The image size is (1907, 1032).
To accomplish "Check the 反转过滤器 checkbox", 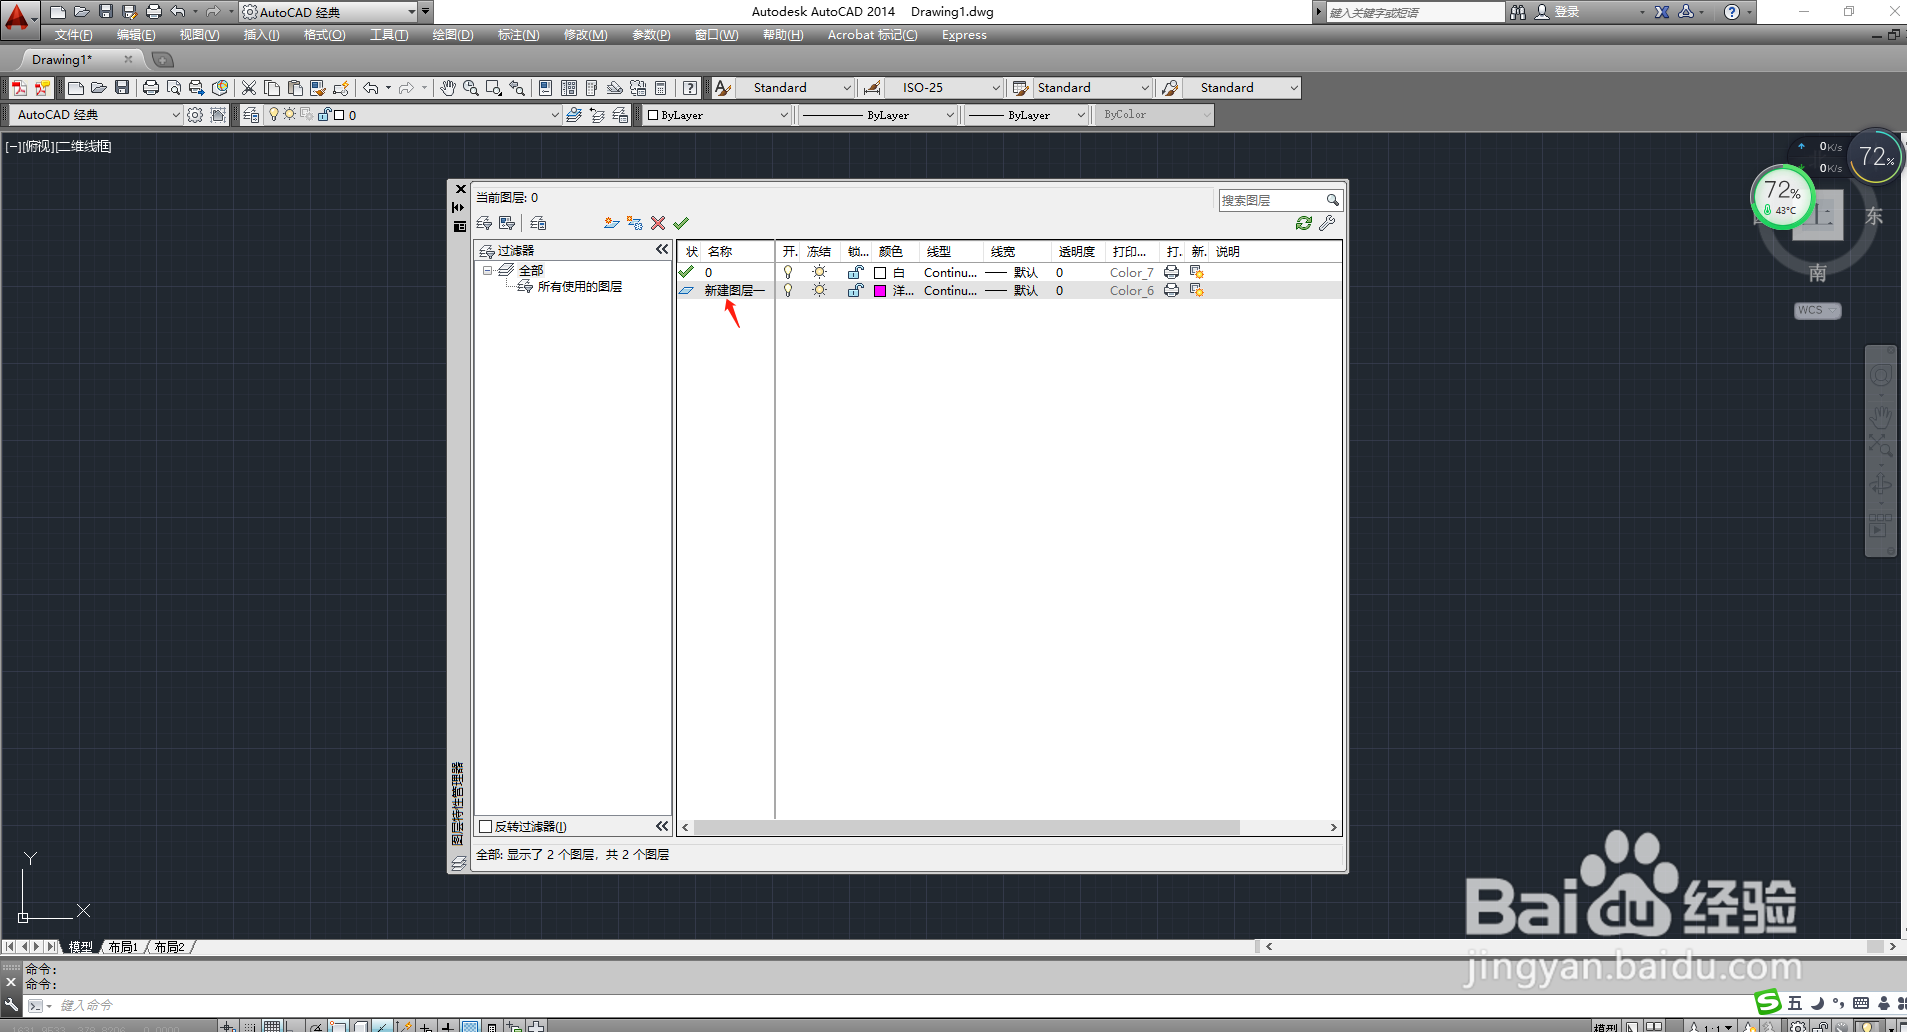I will pos(486,826).
